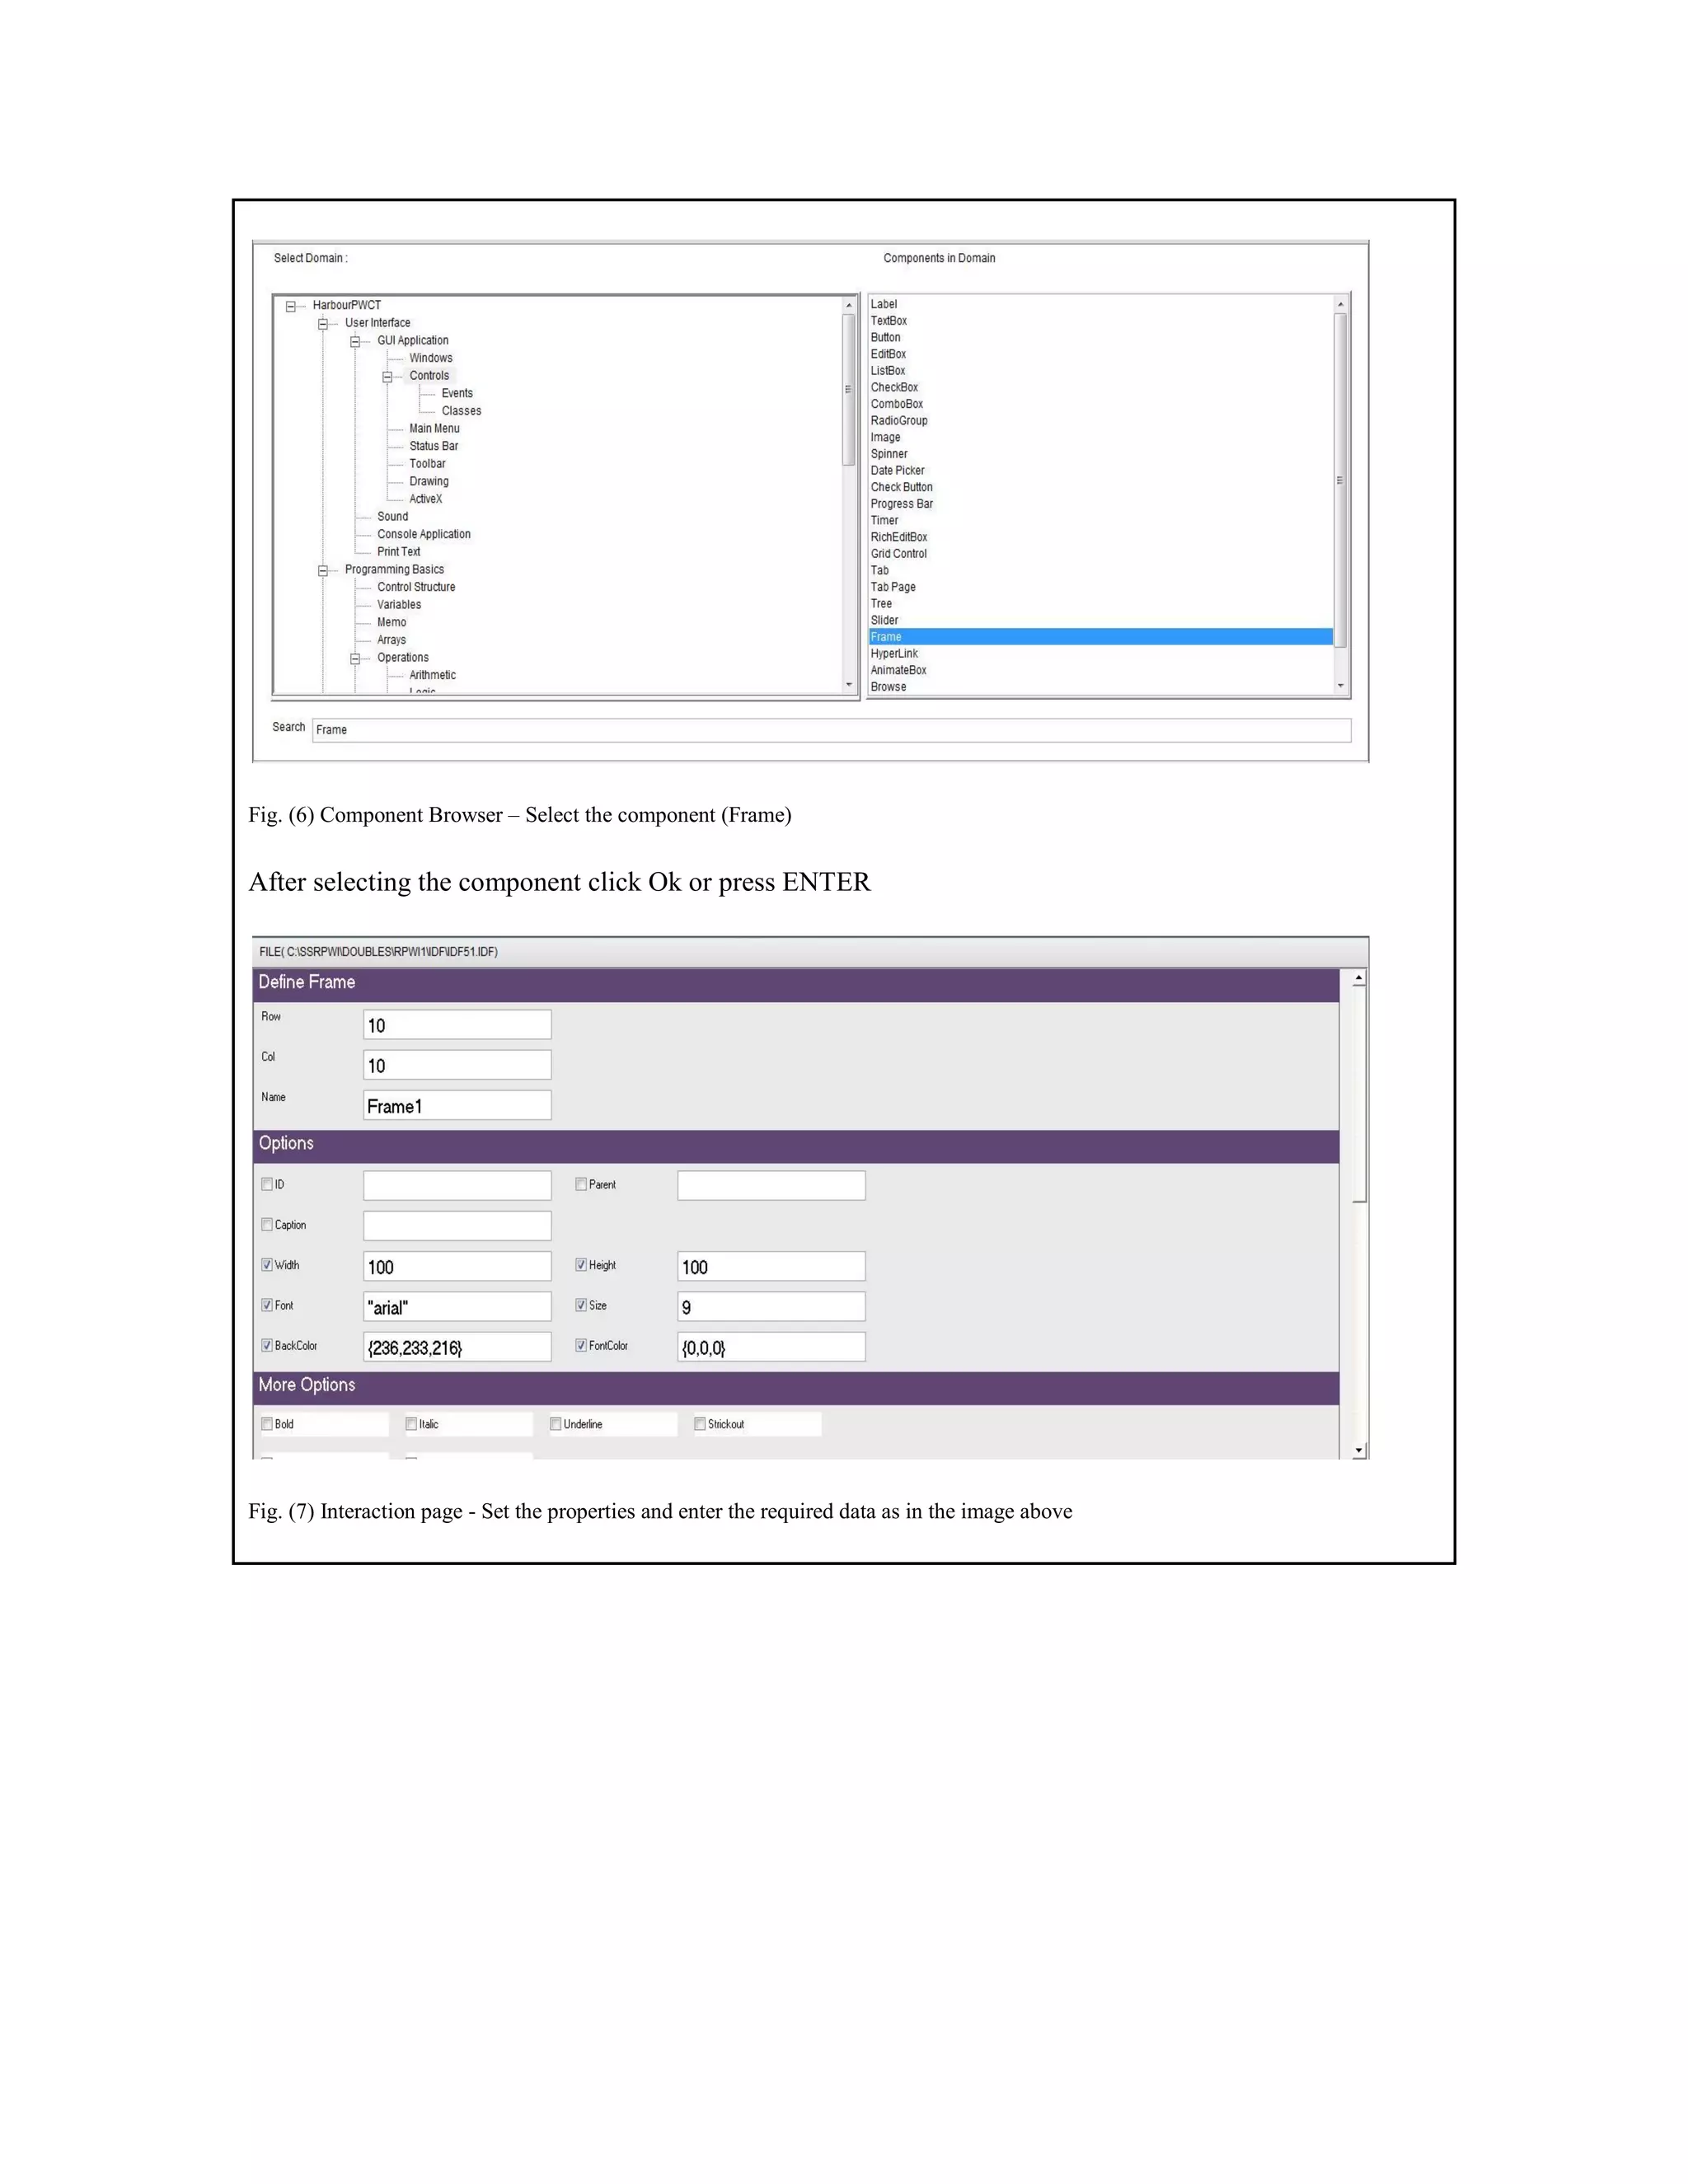This screenshot has height=2184, width=1688.
Task: Collapse the Controls tree node
Action: 387,377
